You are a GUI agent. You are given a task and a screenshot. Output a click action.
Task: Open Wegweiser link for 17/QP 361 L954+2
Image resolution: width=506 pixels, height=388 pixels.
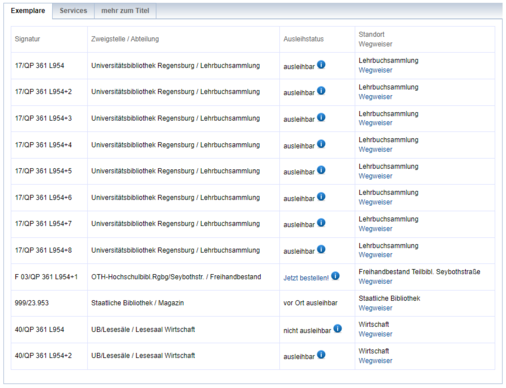click(375, 97)
